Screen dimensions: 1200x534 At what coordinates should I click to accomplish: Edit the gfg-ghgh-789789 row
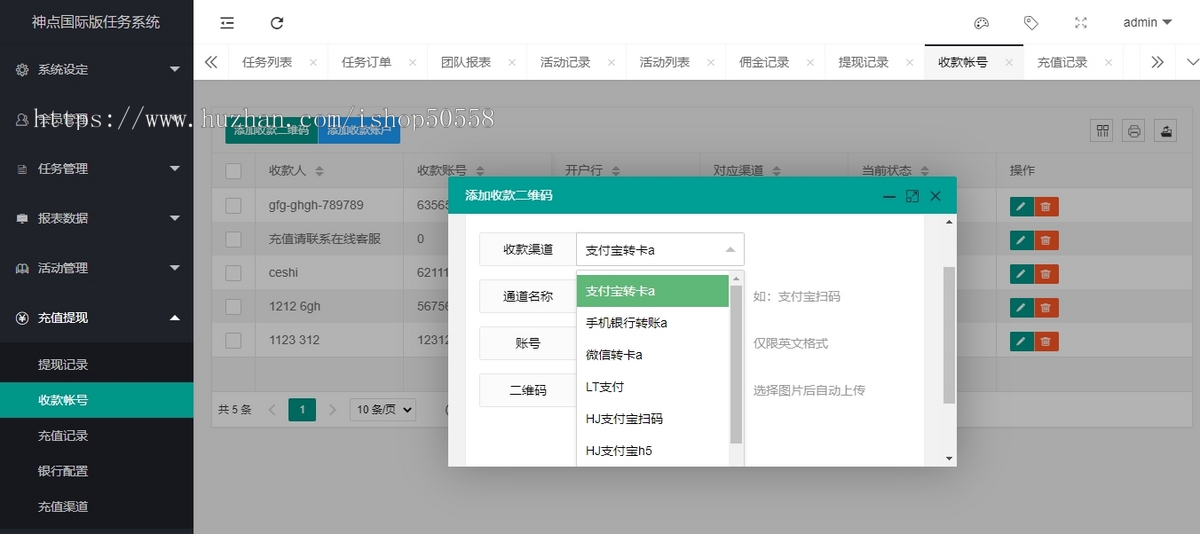coord(1021,207)
